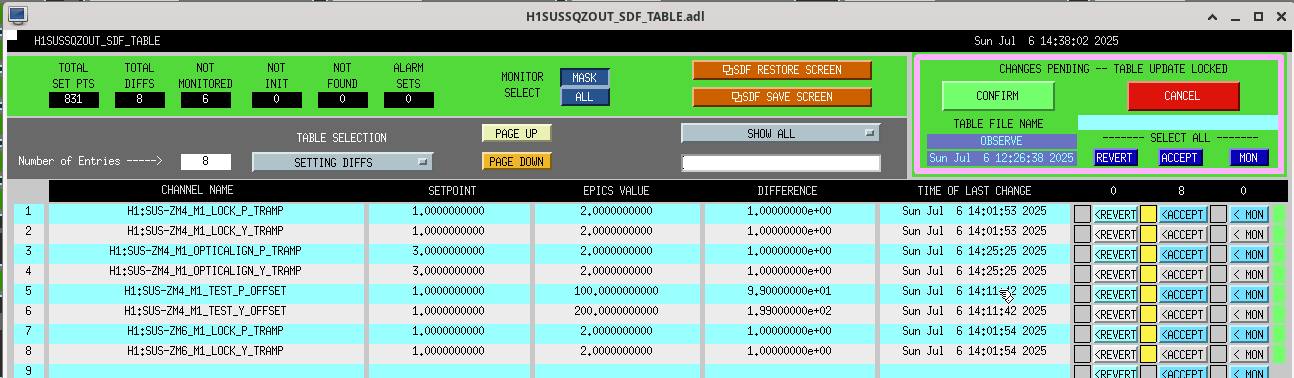Go to next page with PAGE DOWN
Viewport: 1294px width, 378px height.
pyautogui.click(x=516, y=161)
